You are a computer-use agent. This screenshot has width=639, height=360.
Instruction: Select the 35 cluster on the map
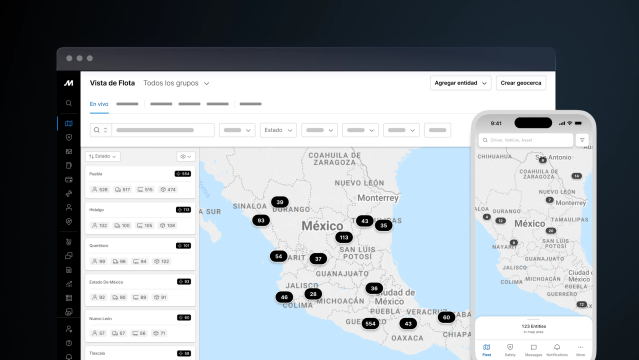[x=383, y=225]
